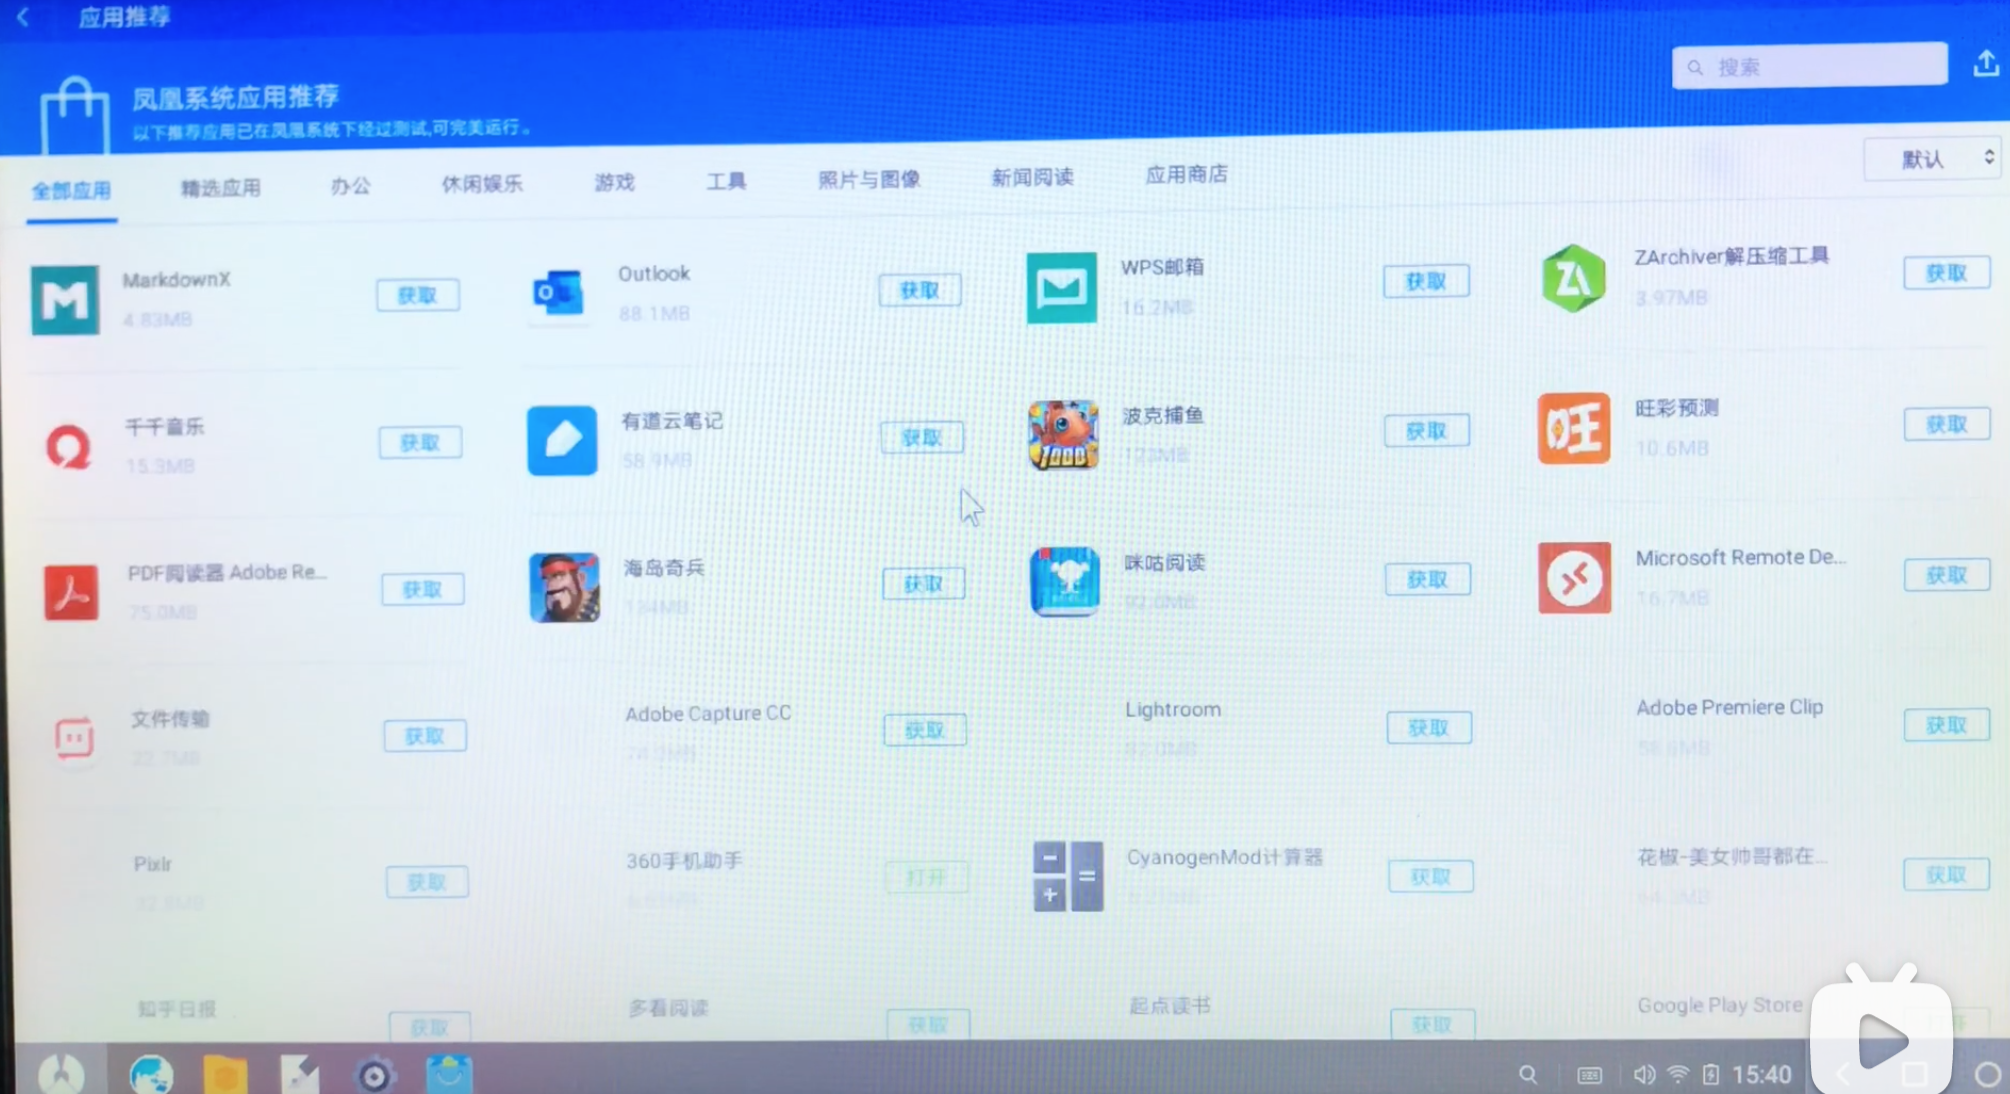This screenshot has height=1094, width=2010.
Task: Launch the browser from the taskbar
Action: [x=151, y=1074]
